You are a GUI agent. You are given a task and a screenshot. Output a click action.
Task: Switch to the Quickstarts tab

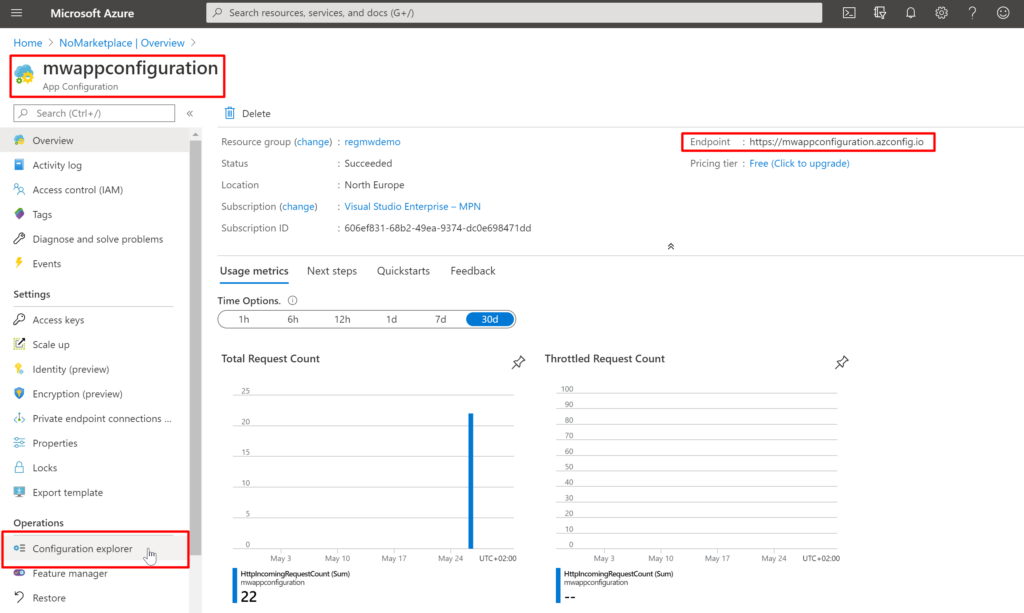tap(403, 271)
